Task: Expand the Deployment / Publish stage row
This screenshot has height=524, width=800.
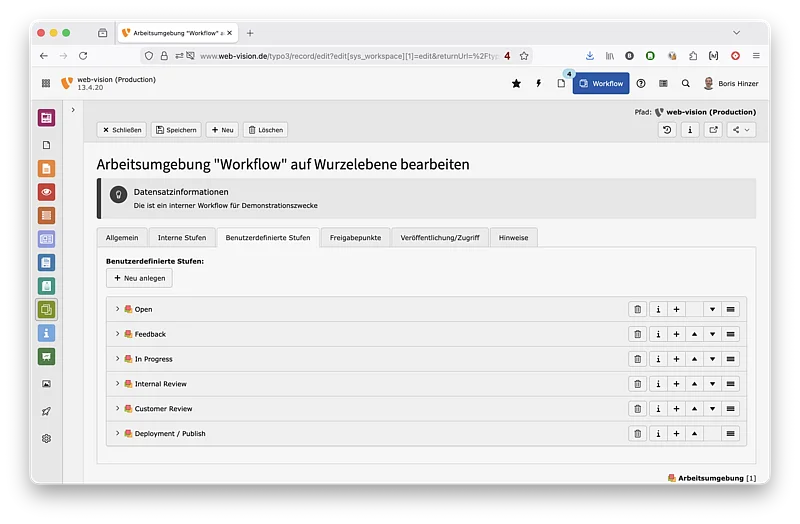Action: click(117, 433)
